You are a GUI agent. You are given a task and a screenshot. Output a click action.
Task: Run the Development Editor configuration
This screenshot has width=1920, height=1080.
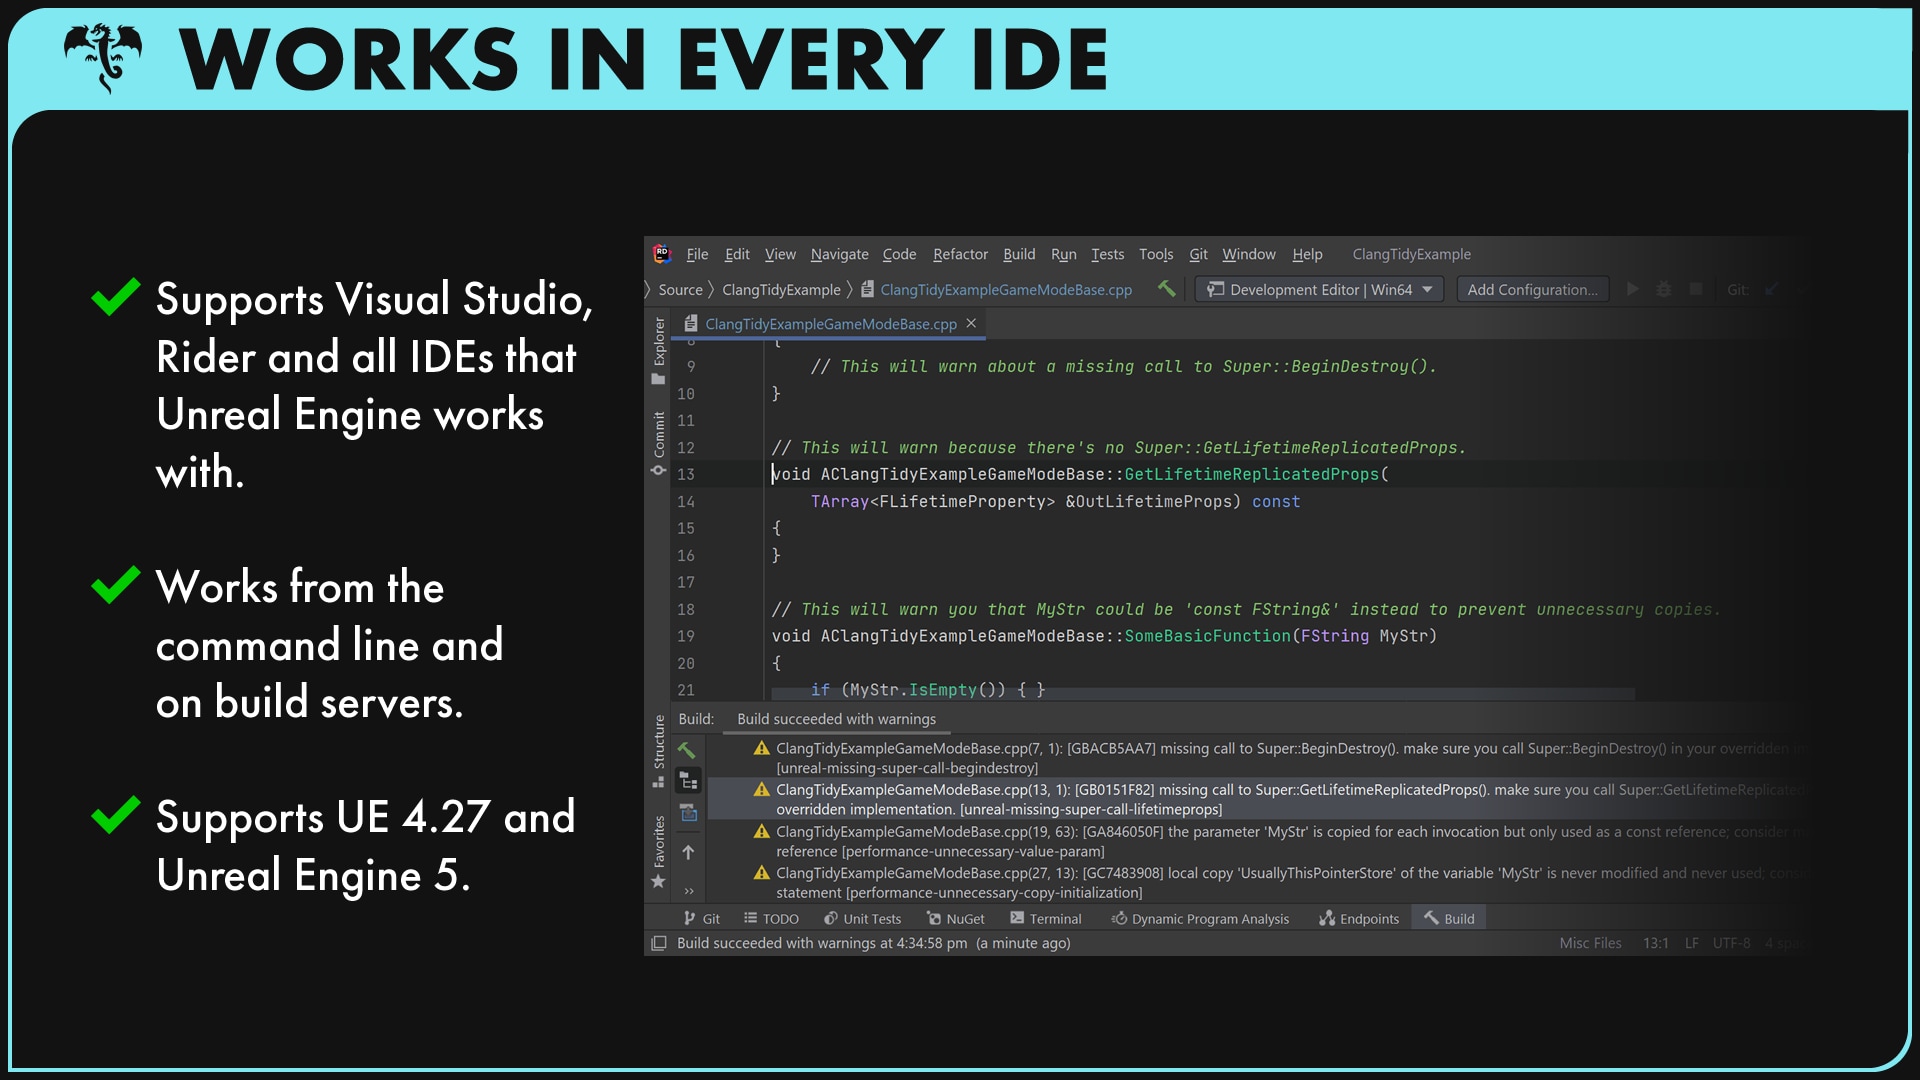click(1633, 289)
